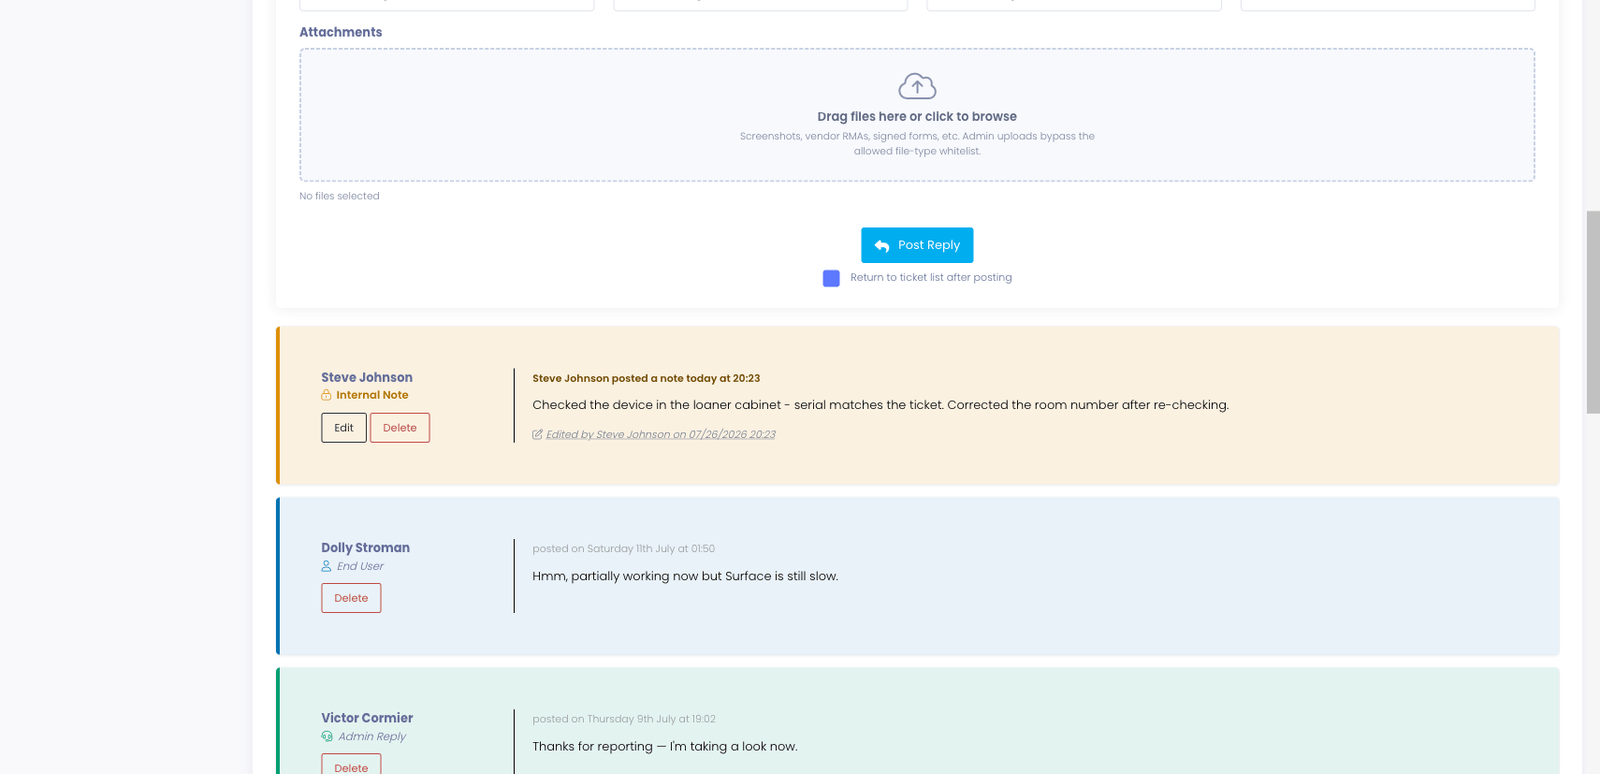Click 'posted on Thursday 9th July at 19:02'
The height and width of the screenshot is (774, 1600).
(x=624, y=719)
